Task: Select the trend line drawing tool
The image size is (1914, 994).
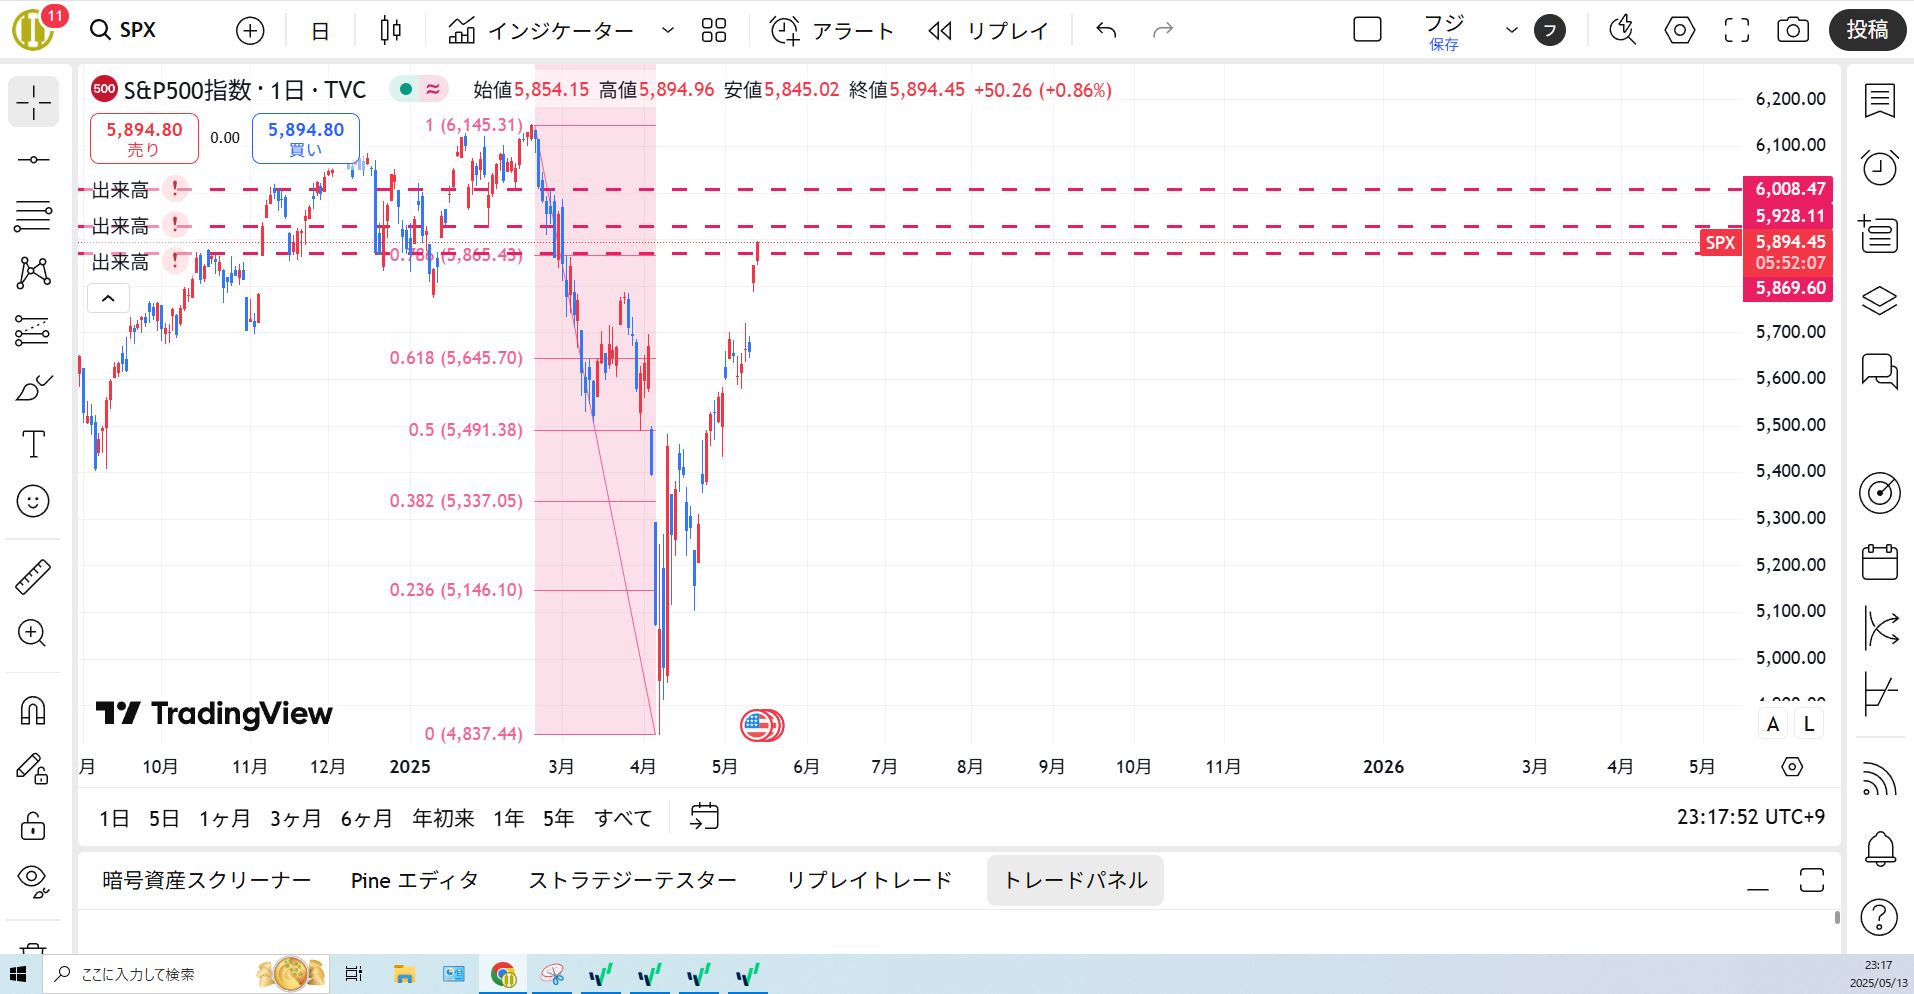Action: point(33,160)
